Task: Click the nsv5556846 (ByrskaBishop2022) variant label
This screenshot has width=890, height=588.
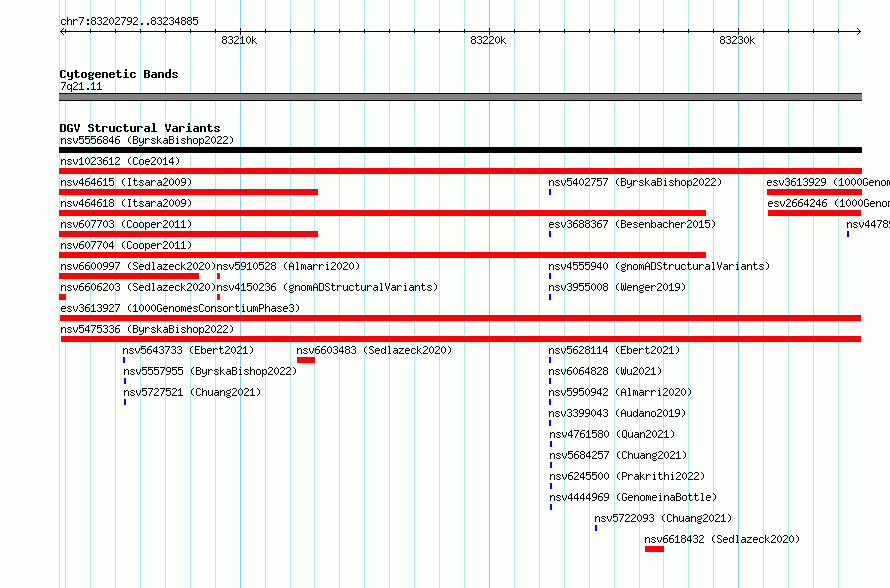Action: [147, 140]
